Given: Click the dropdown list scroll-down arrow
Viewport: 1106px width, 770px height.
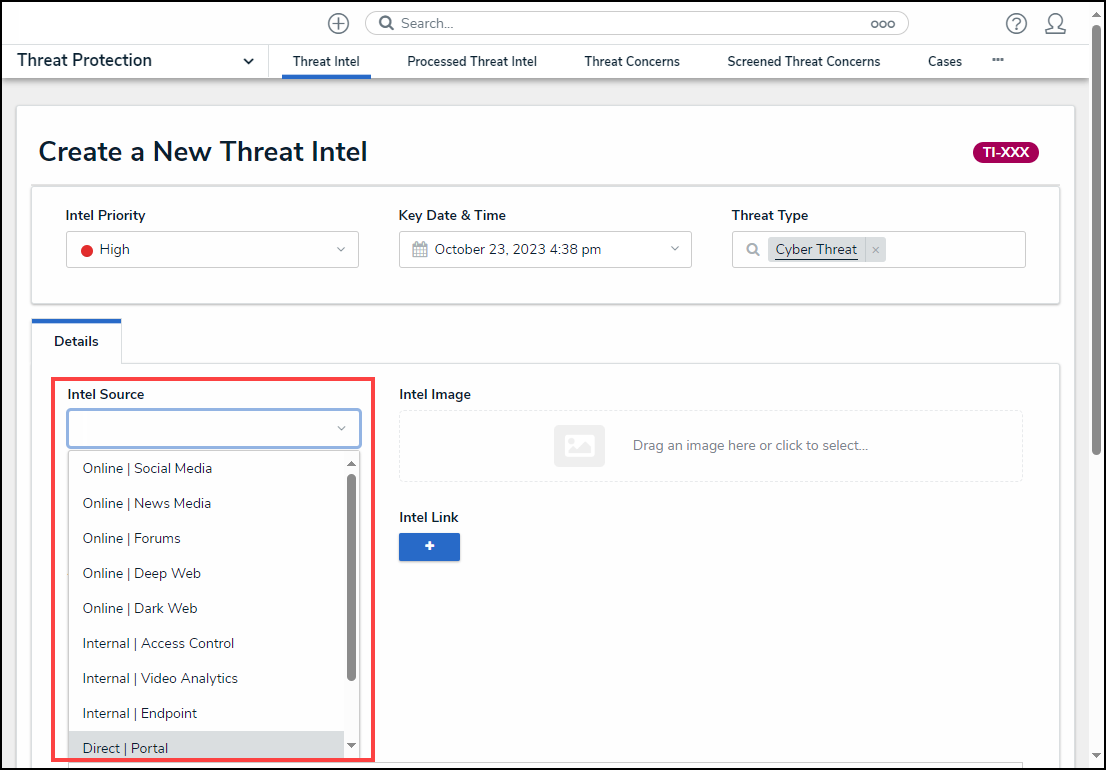Looking at the screenshot, I should click(351, 745).
